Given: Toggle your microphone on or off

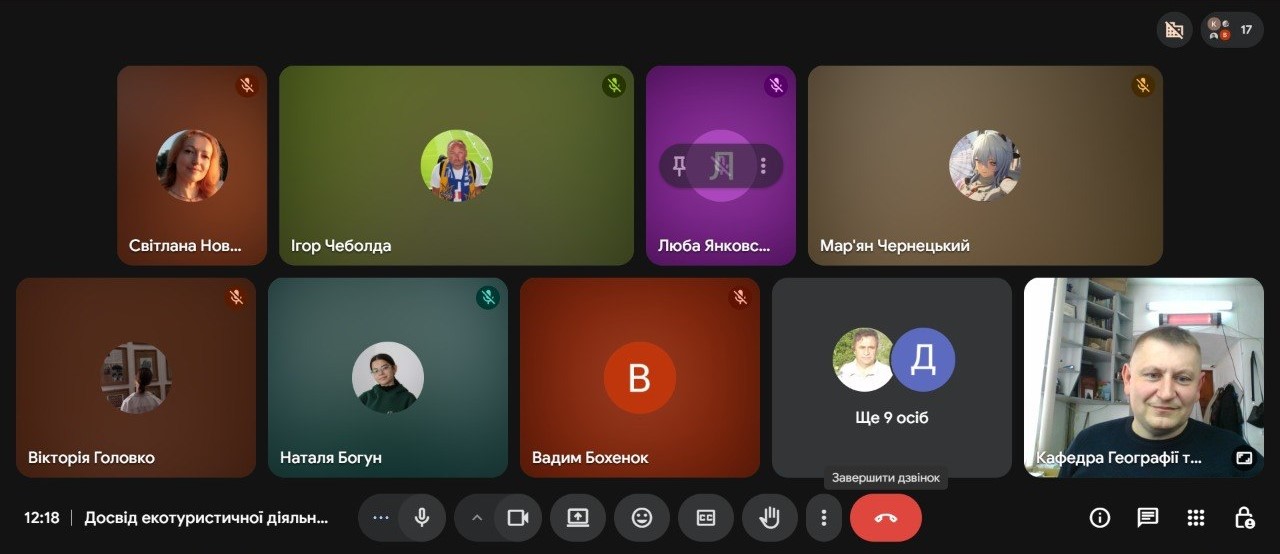Looking at the screenshot, I should (x=422, y=517).
